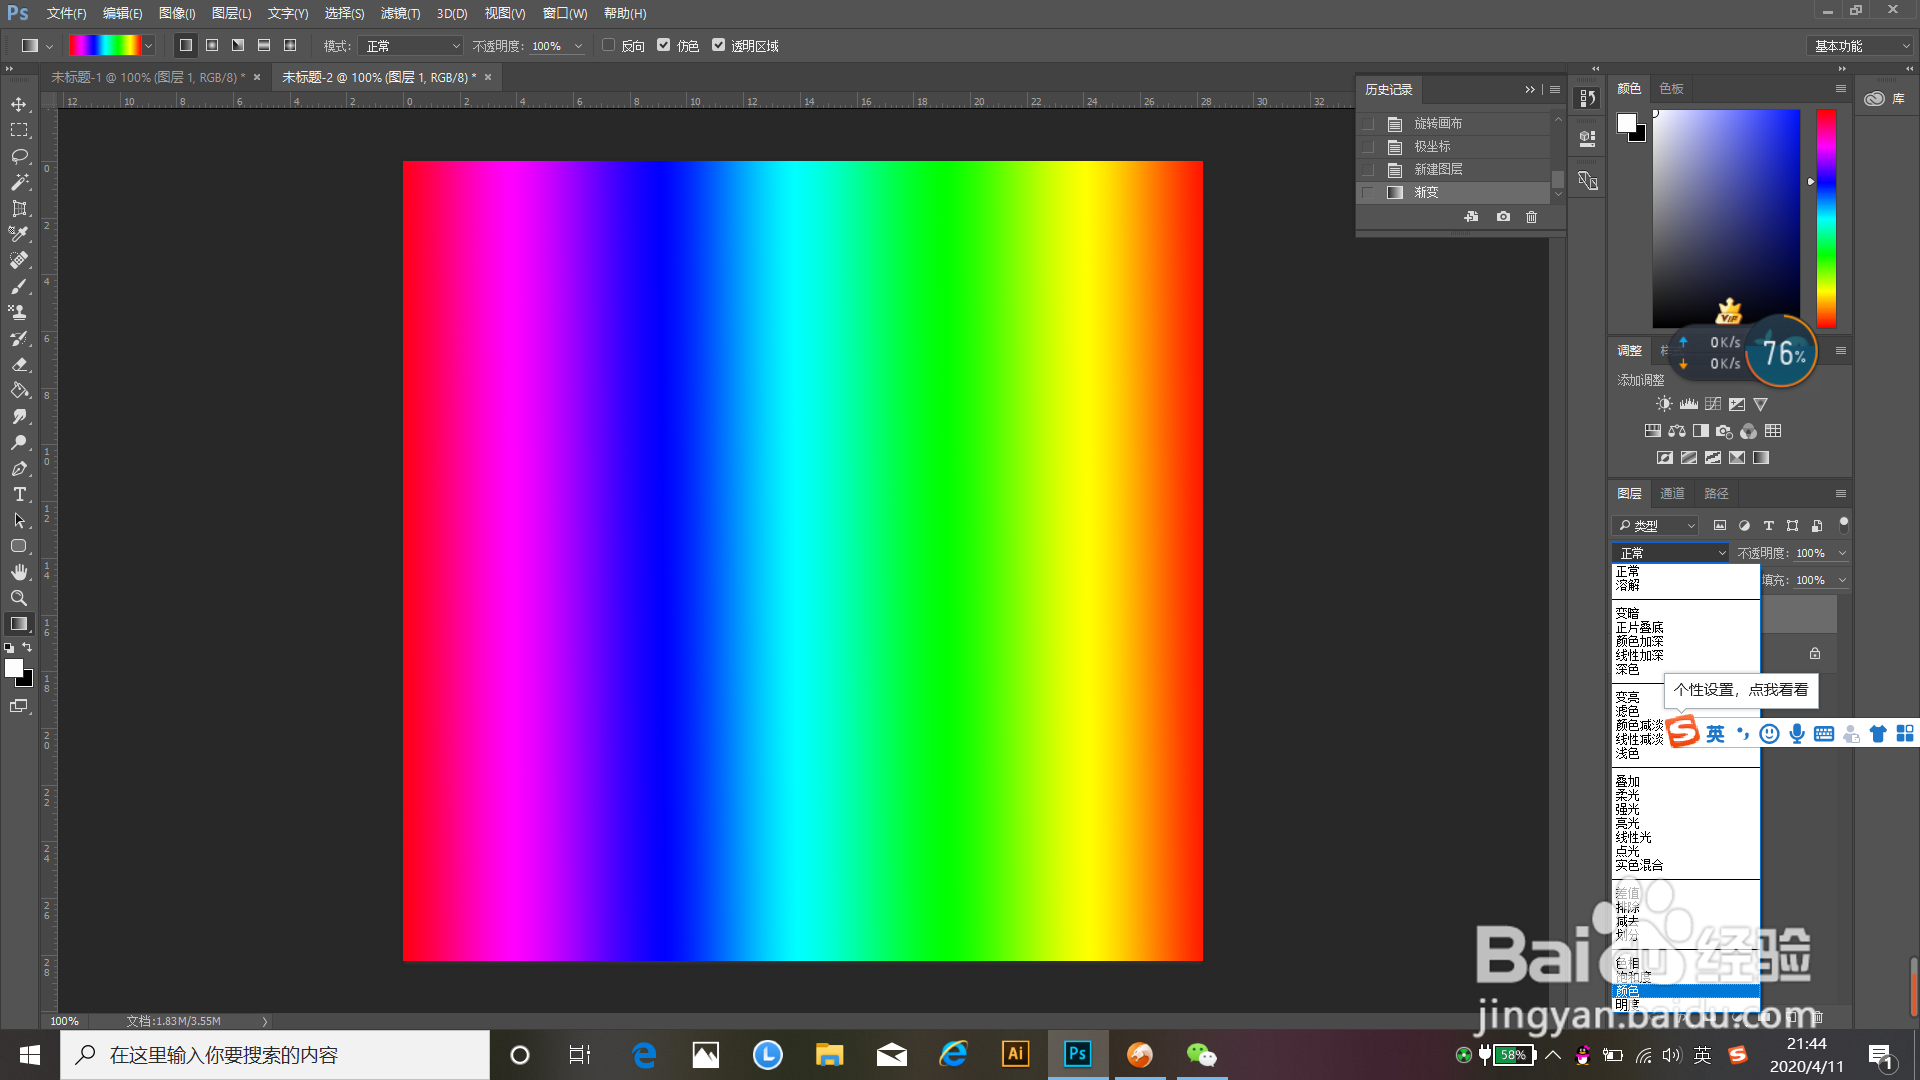
Task: Select the Type tool
Action: click(19, 494)
